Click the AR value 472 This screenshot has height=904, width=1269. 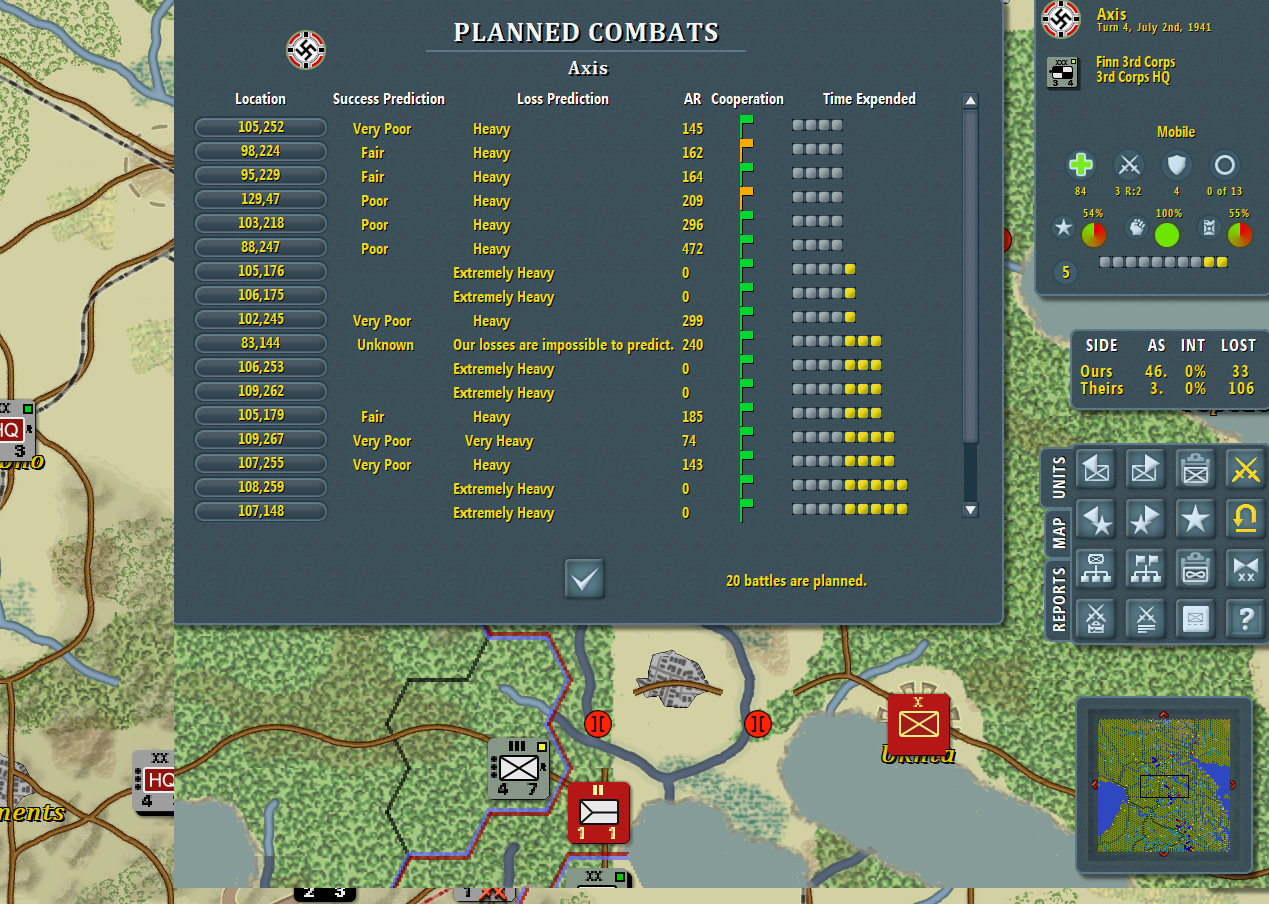[692, 248]
